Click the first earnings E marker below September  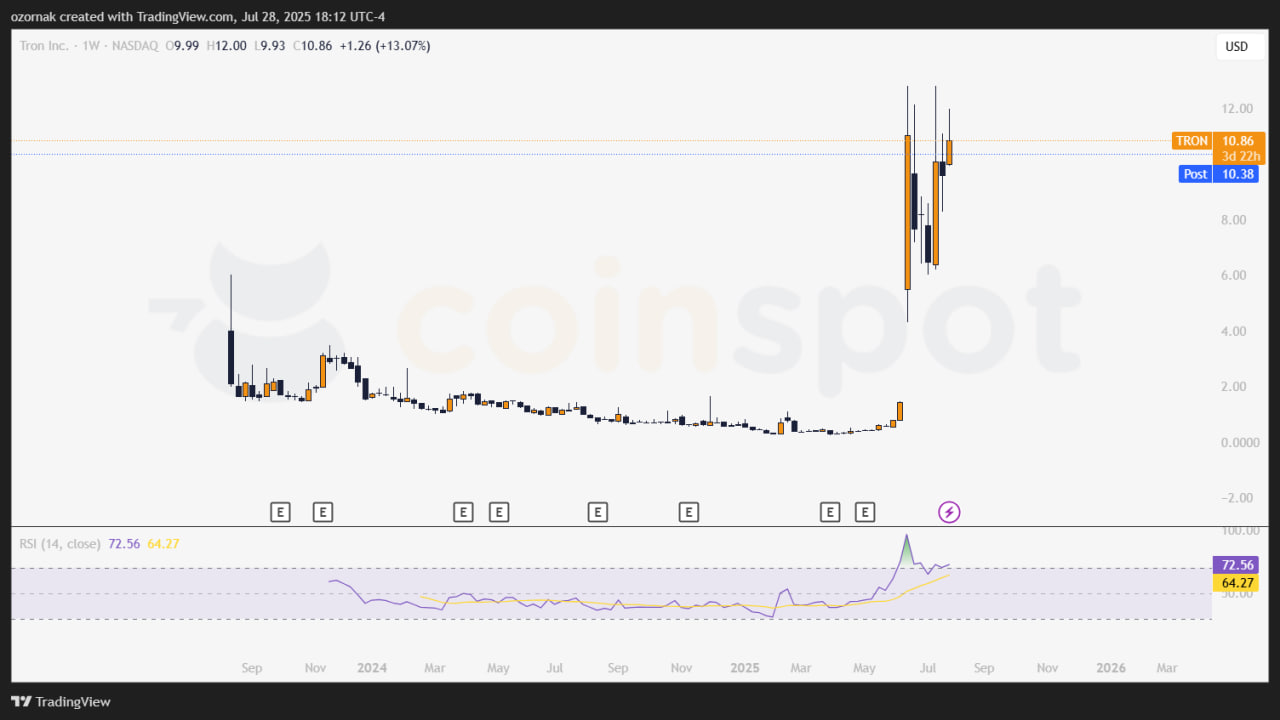point(280,511)
